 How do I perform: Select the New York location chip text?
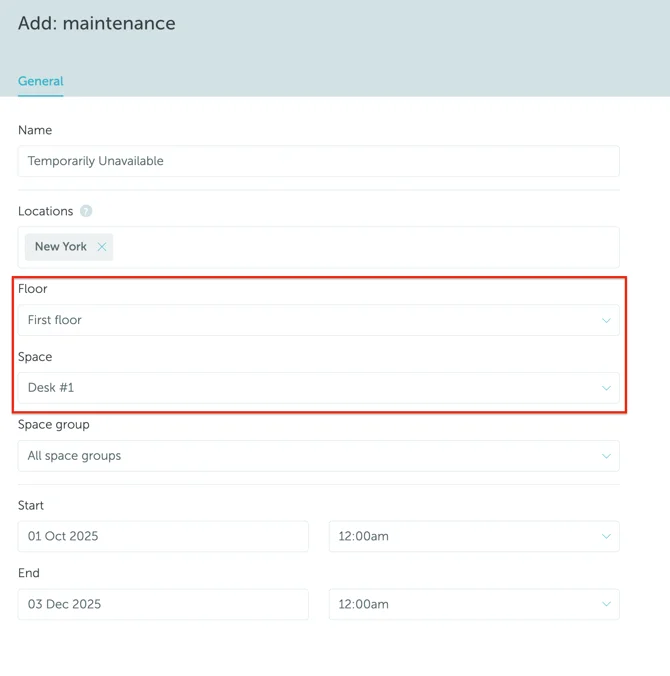(x=60, y=247)
